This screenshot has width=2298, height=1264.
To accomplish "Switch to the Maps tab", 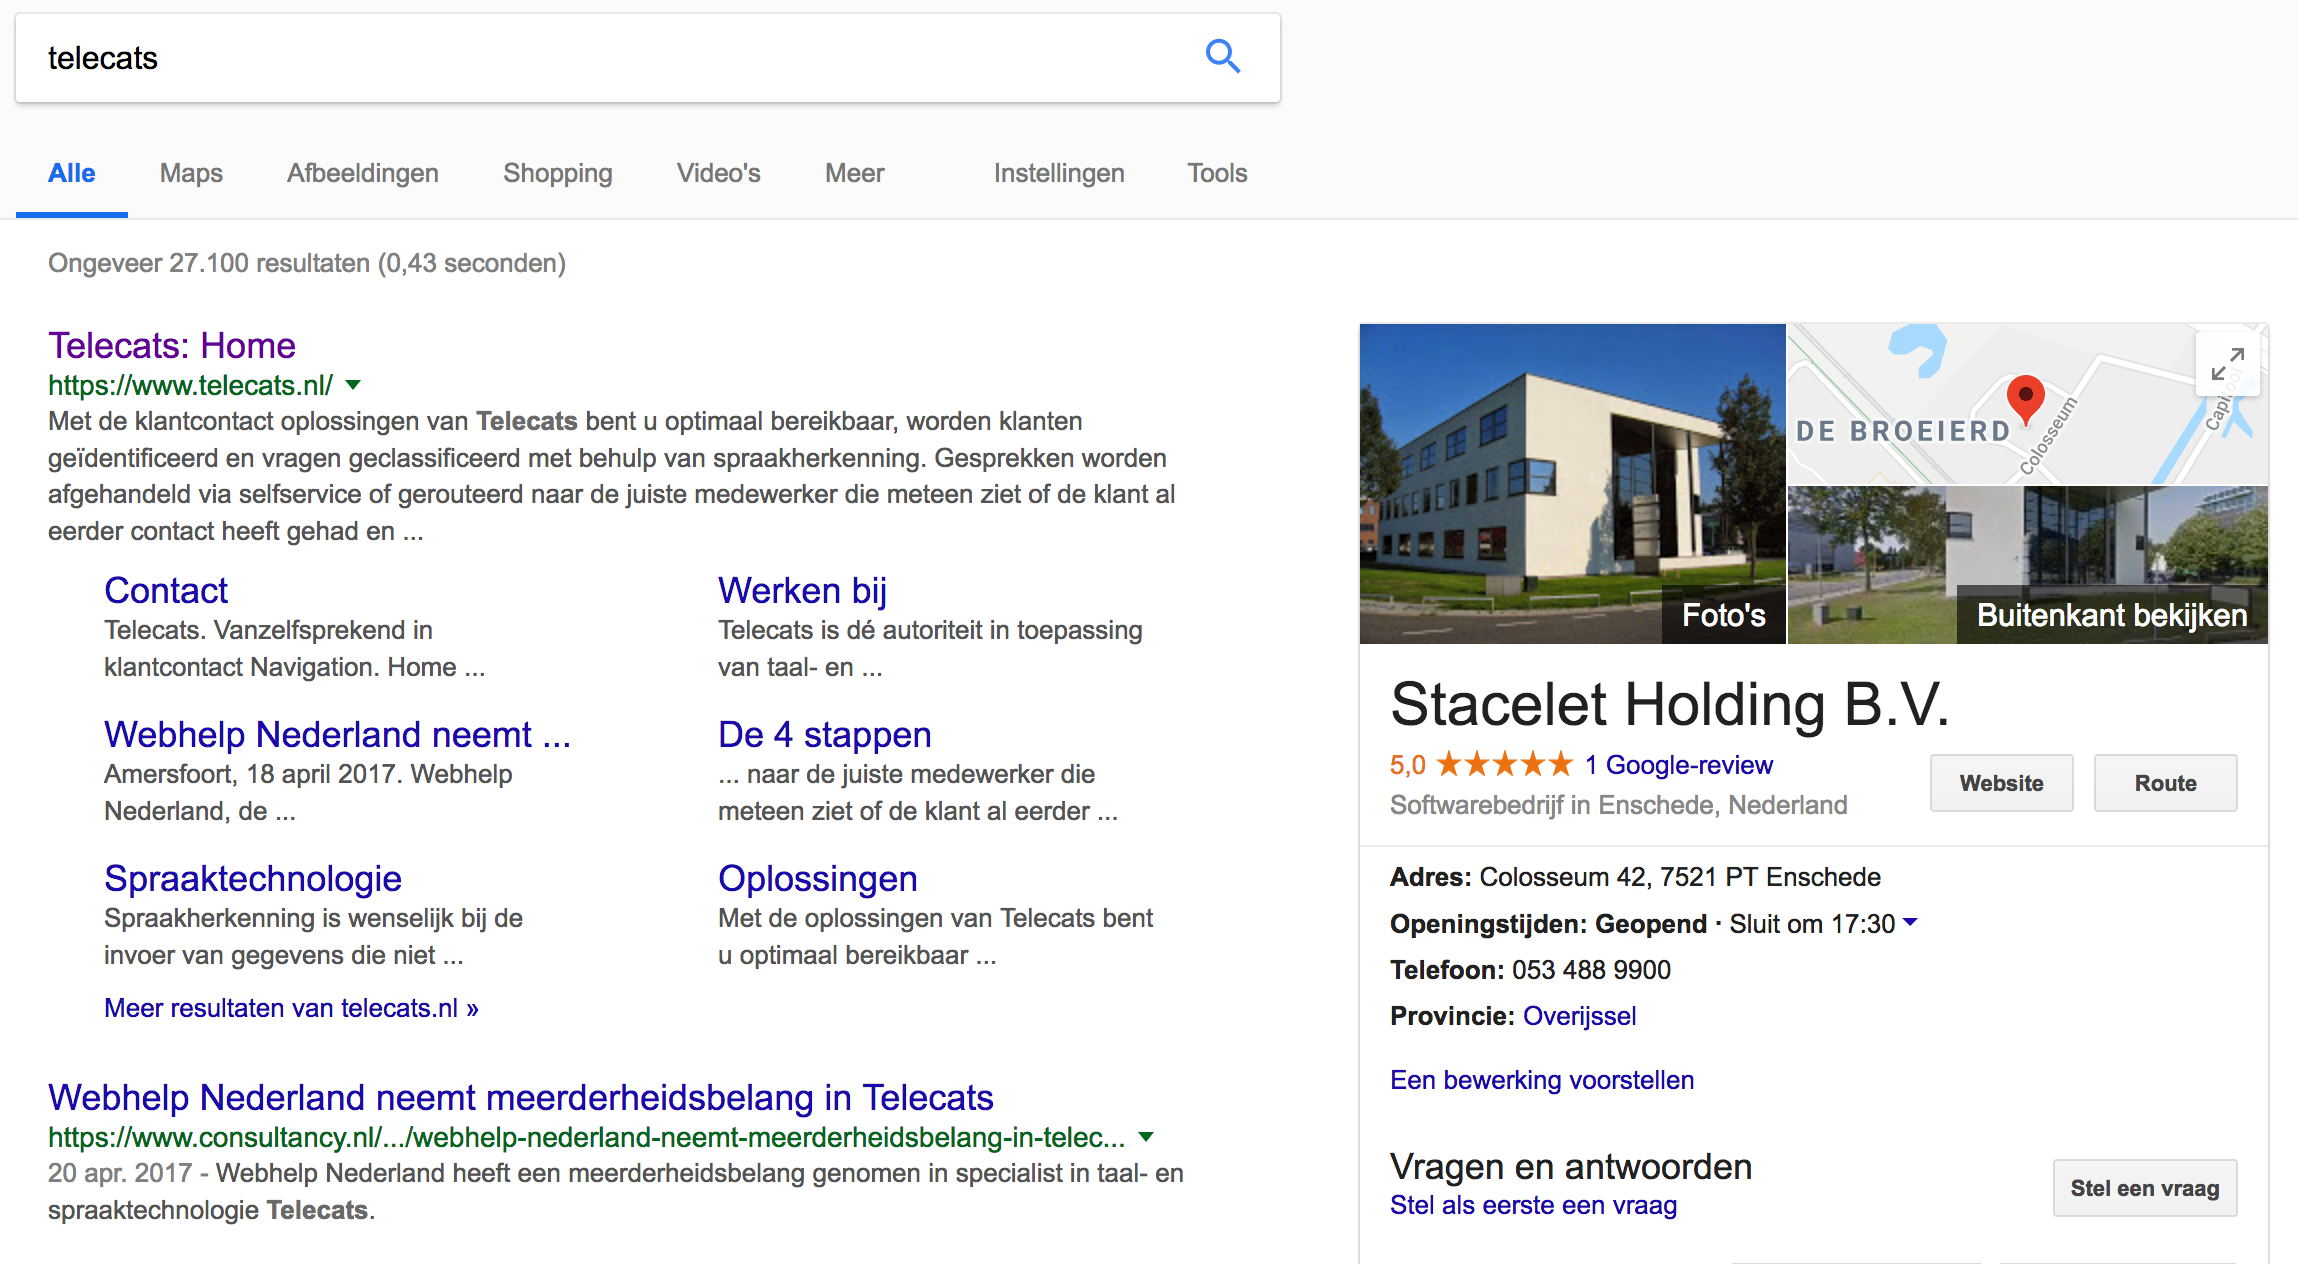I will (191, 173).
